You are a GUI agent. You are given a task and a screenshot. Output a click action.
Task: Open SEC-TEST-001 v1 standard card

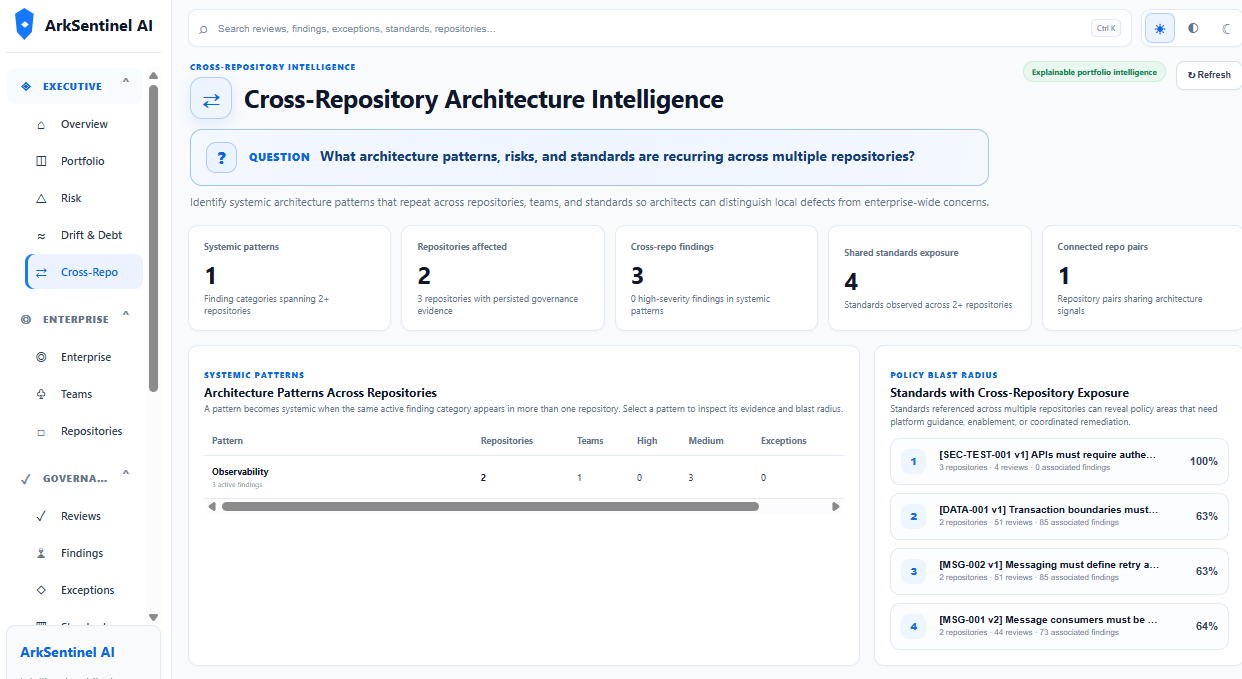click(1059, 461)
